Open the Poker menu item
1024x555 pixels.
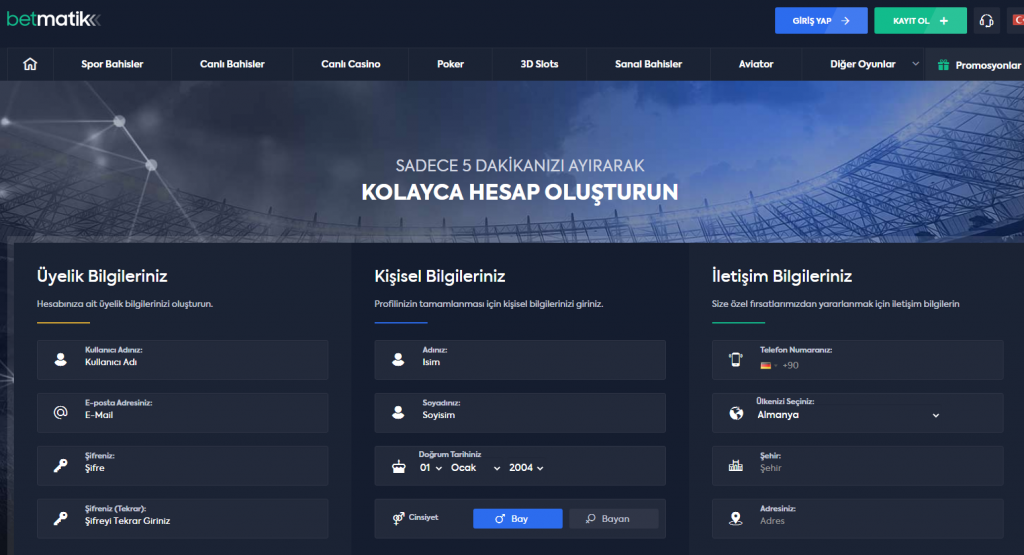pos(450,64)
